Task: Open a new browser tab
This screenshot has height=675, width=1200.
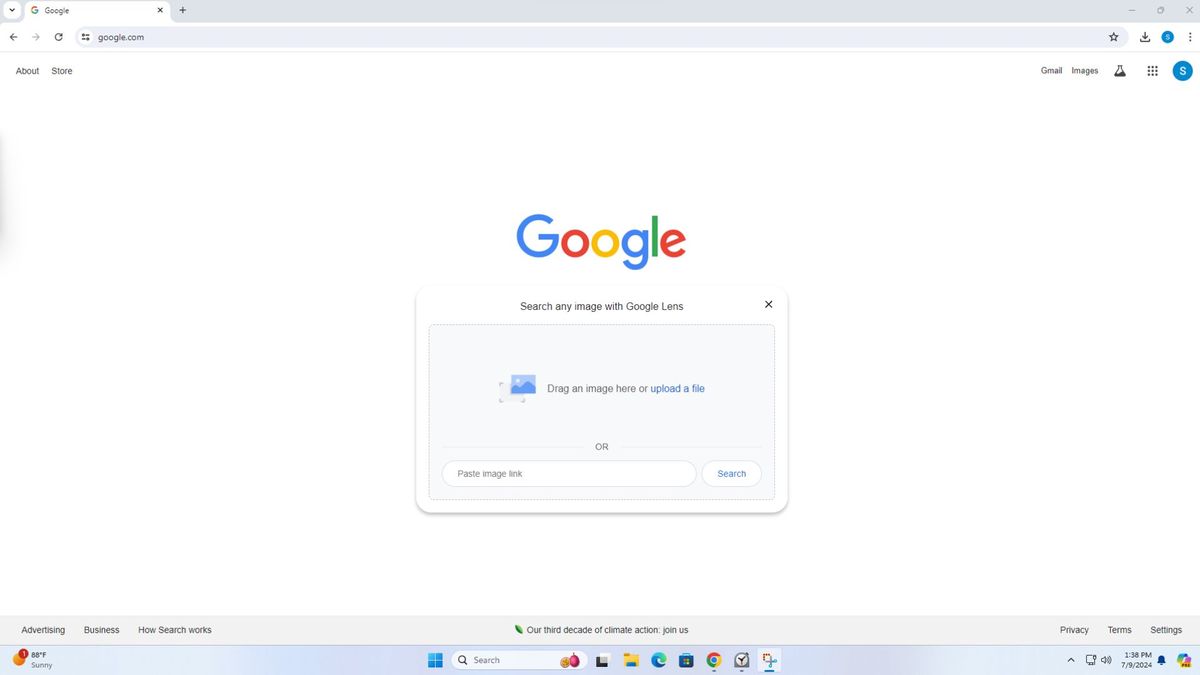Action: pyautogui.click(x=182, y=10)
